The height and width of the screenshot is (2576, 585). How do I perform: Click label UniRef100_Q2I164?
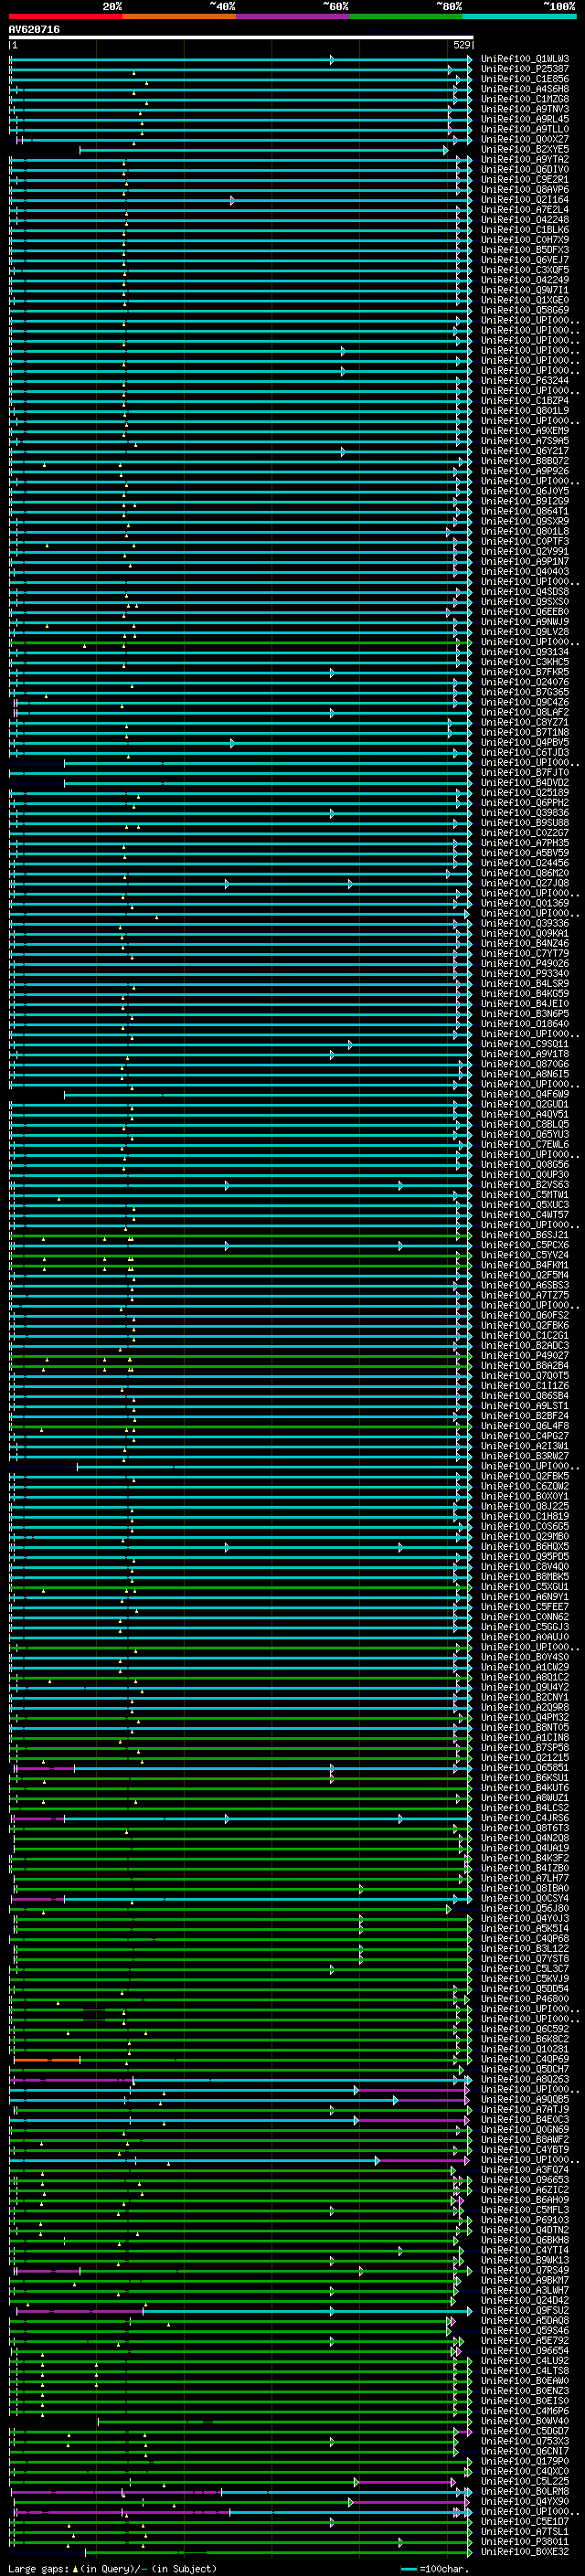click(525, 200)
